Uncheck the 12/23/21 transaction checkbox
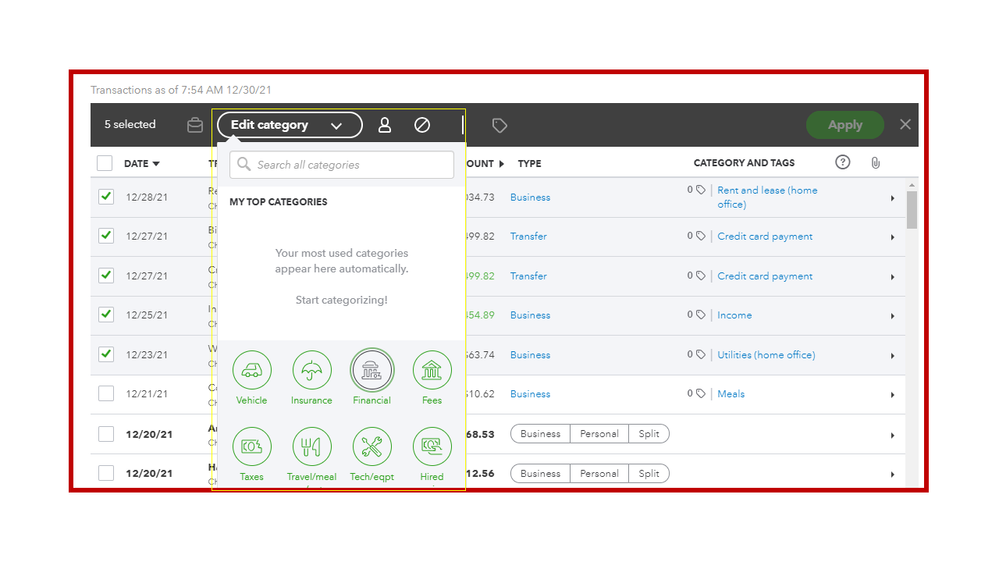Image resolution: width=999 pixels, height=562 pixels. click(x=106, y=354)
